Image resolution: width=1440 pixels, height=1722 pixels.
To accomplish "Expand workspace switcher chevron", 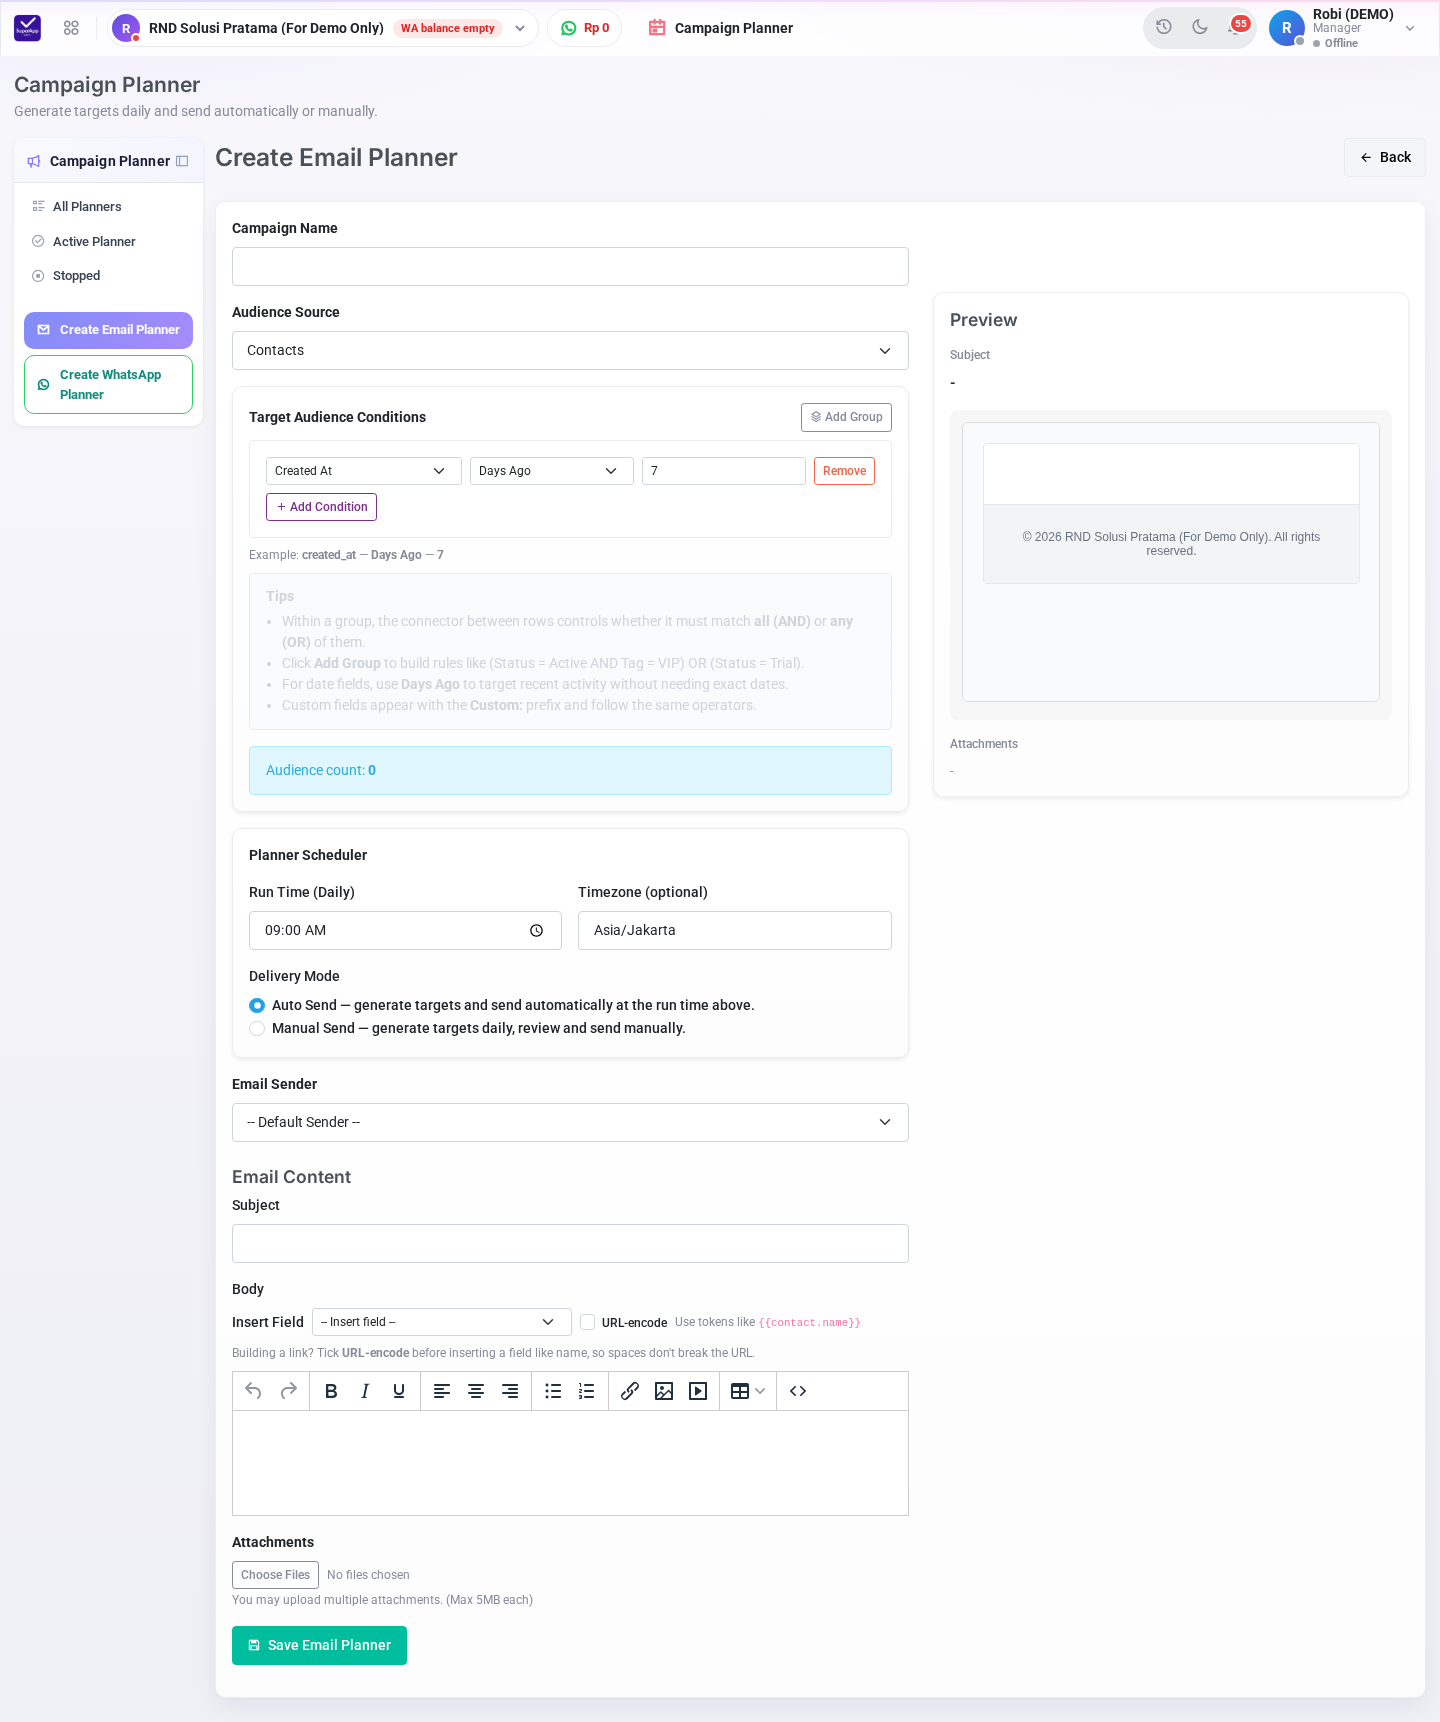I will (520, 28).
